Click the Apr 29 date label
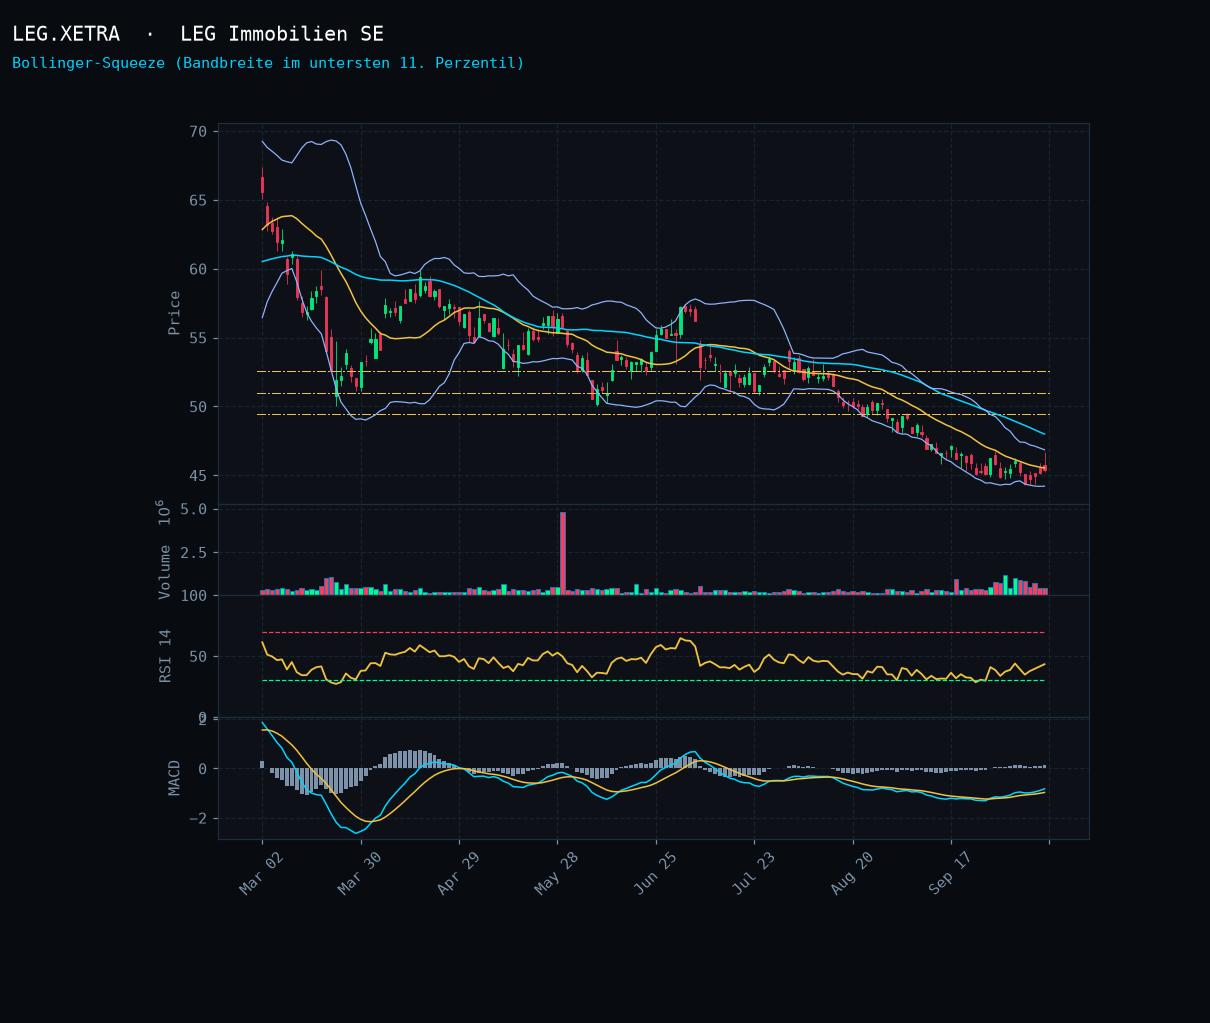Viewport: 1210px width, 1023px height. 459,873
